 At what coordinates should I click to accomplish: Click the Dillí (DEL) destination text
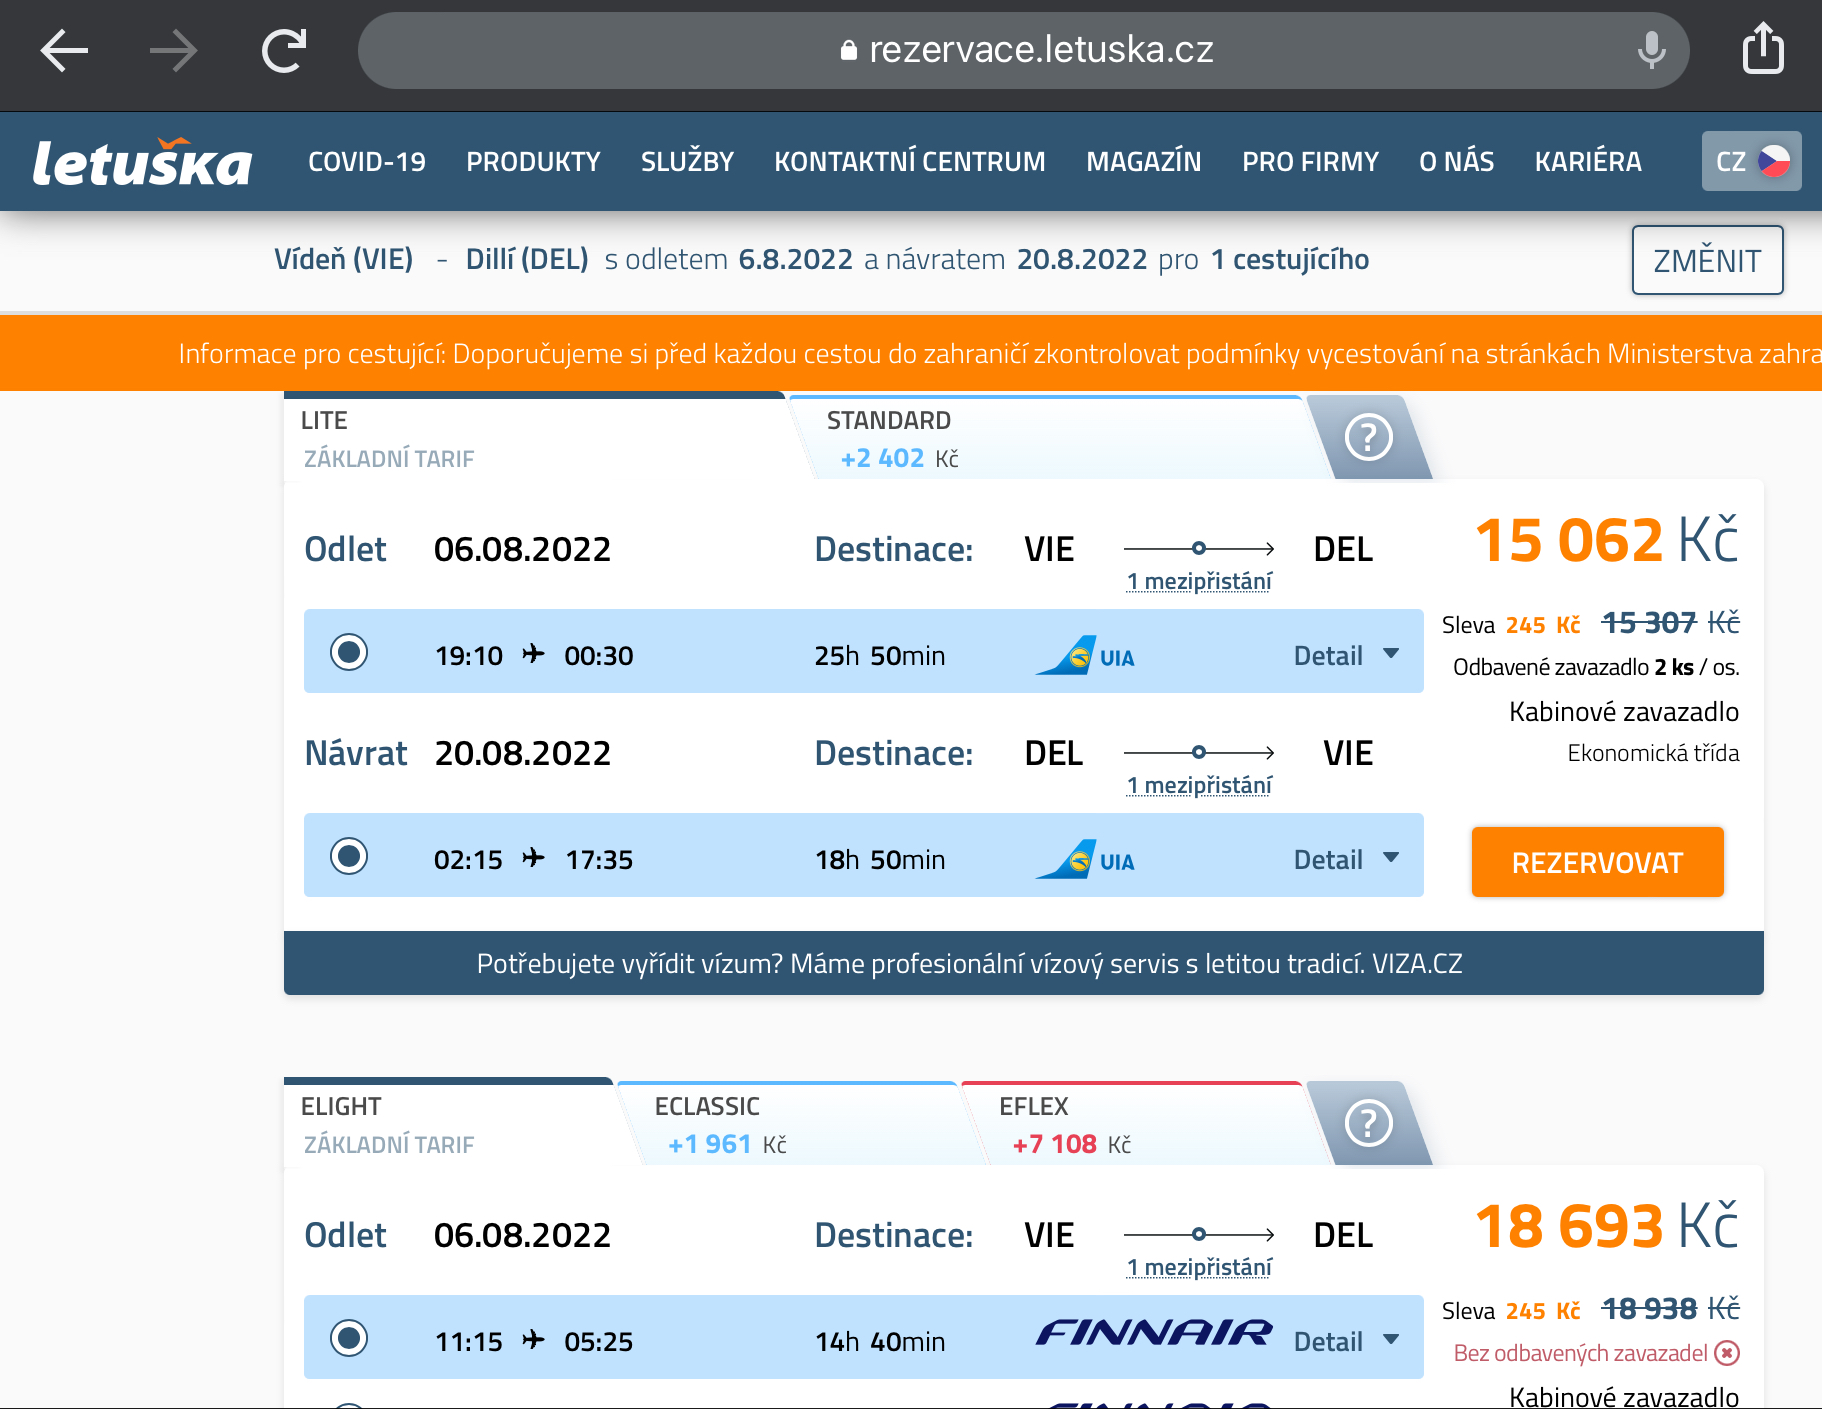(x=527, y=259)
